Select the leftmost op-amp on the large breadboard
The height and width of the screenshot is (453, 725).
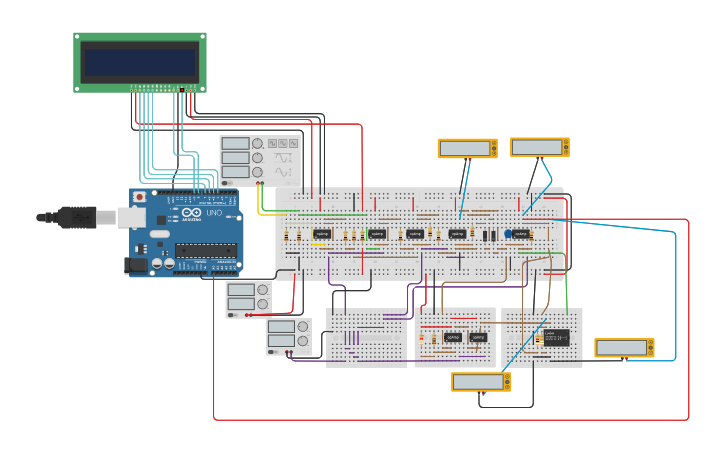point(321,235)
